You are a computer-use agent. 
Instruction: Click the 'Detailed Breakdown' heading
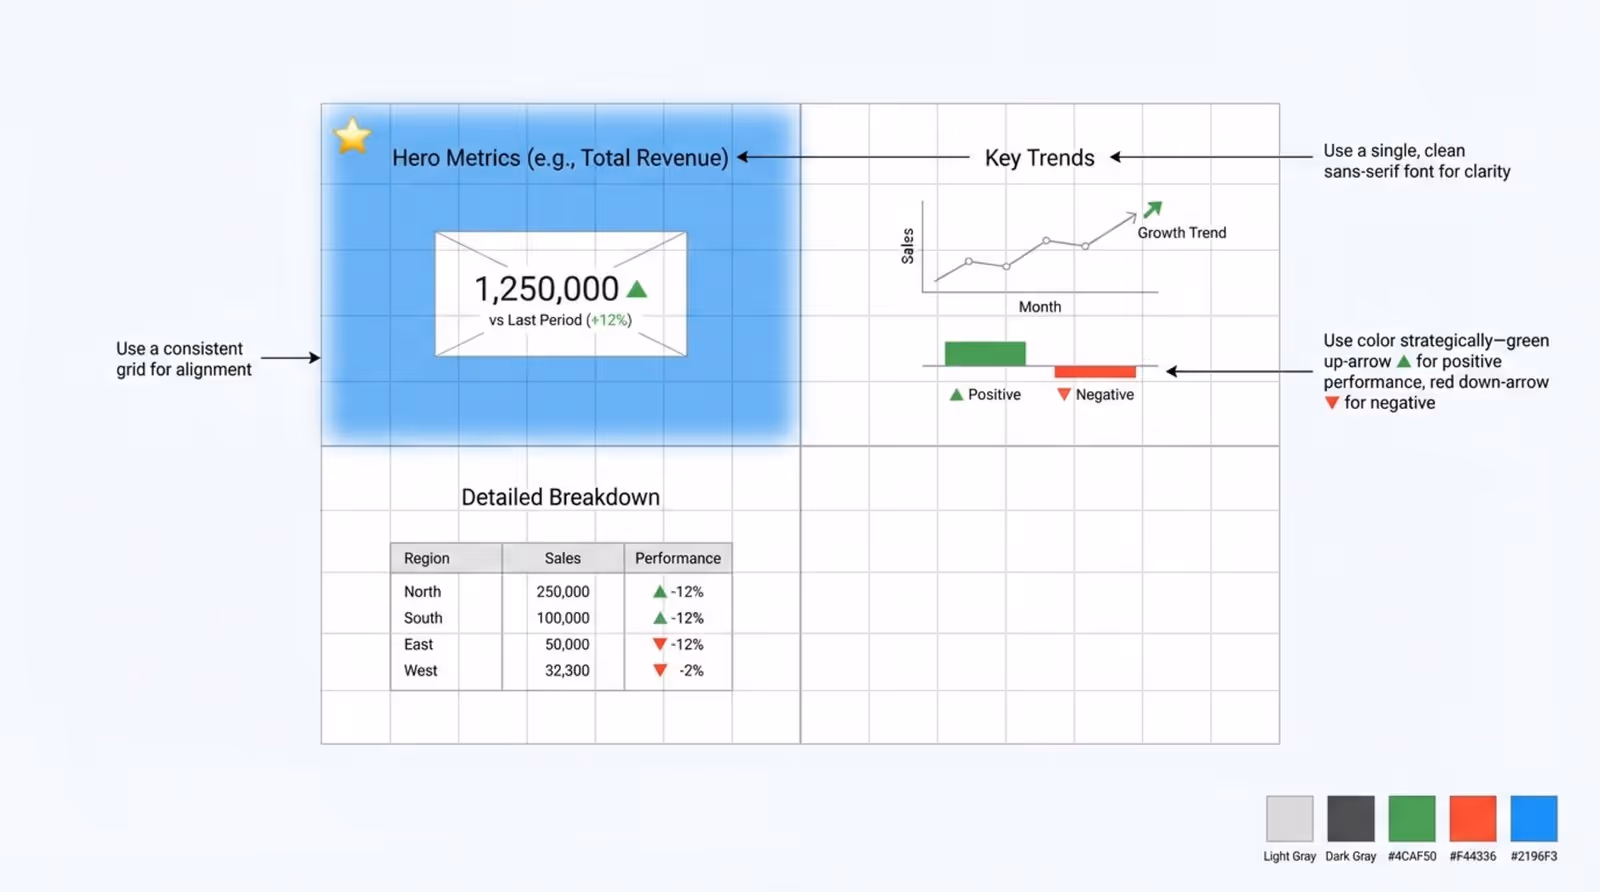pyautogui.click(x=561, y=497)
